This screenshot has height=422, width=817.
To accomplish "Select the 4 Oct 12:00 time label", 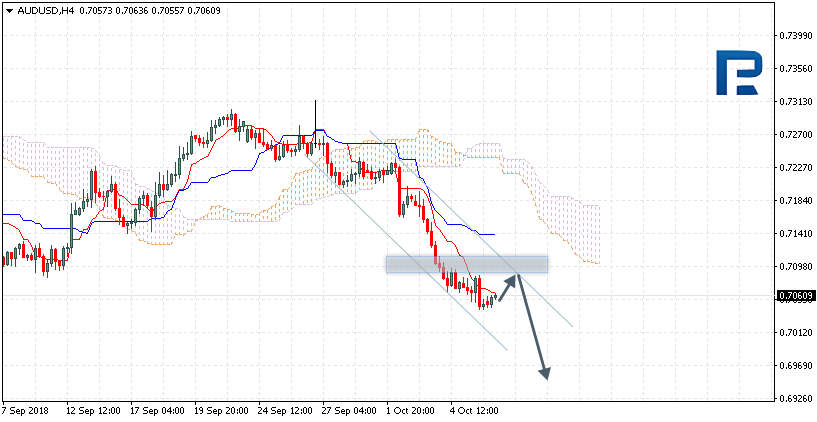I will [474, 410].
